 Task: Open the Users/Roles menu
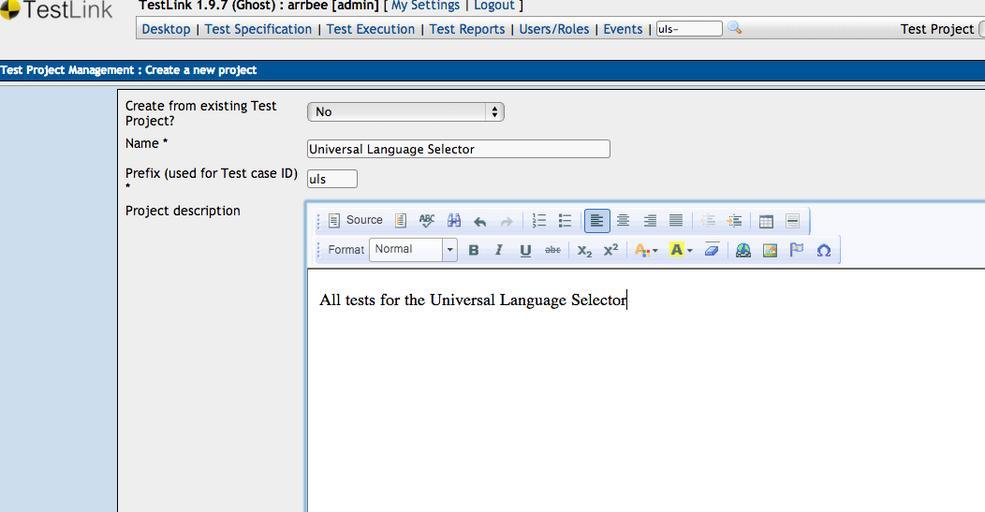click(554, 29)
